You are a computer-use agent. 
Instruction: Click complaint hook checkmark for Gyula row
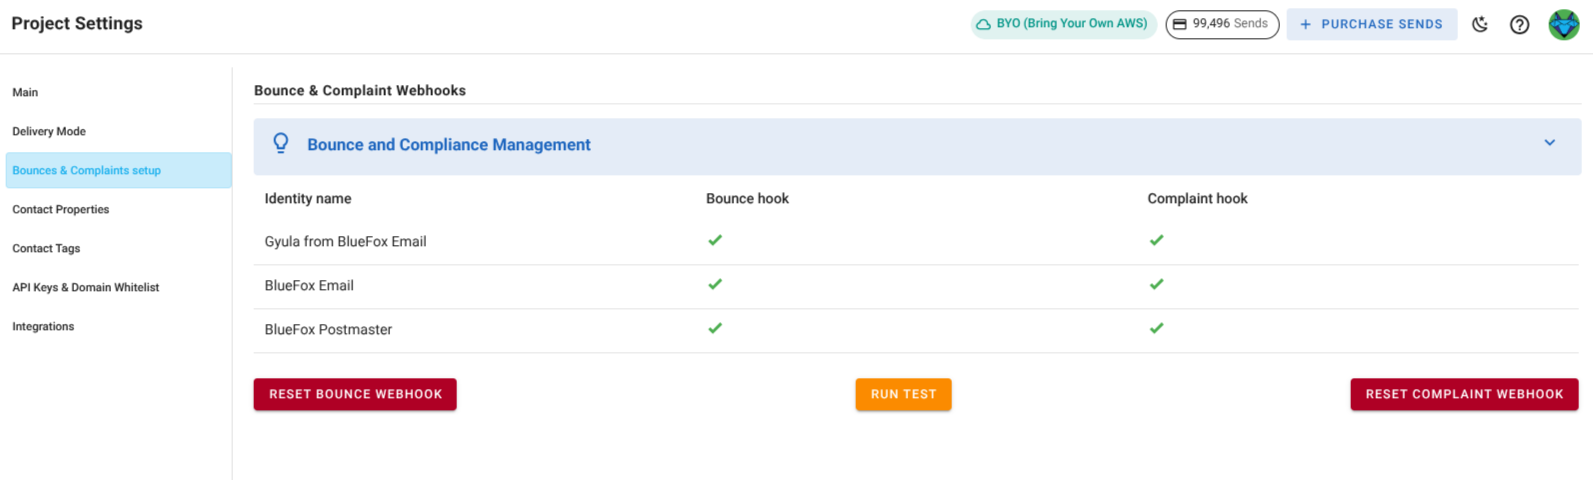[x=1156, y=240]
